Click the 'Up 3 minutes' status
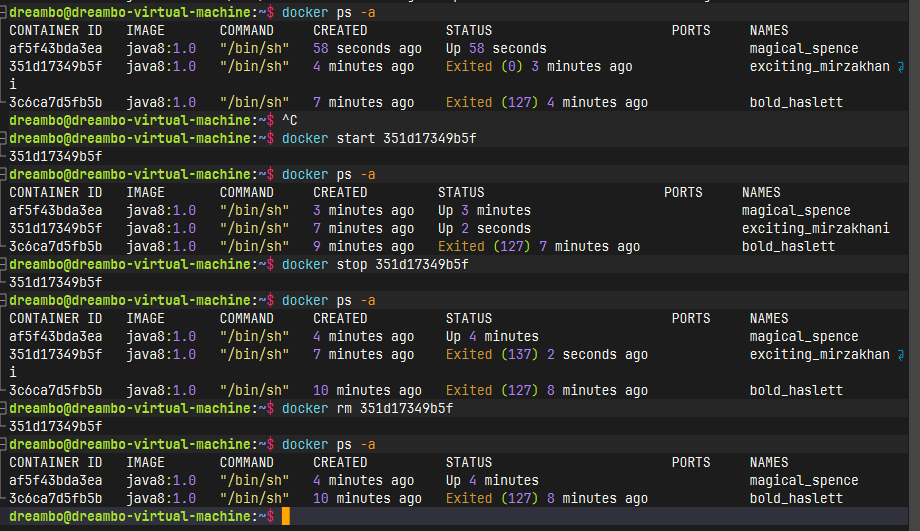The height and width of the screenshot is (531, 920). (x=484, y=211)
